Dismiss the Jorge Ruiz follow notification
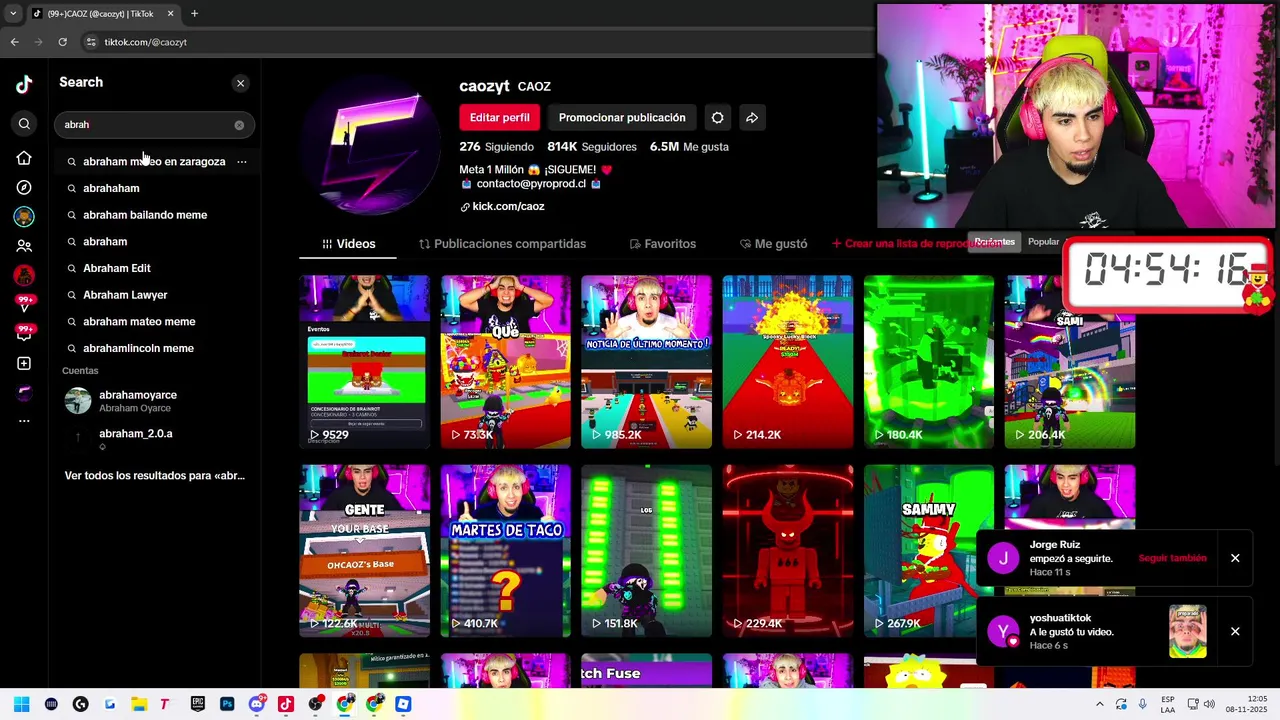1280x720 pixels. [1235, 558]
